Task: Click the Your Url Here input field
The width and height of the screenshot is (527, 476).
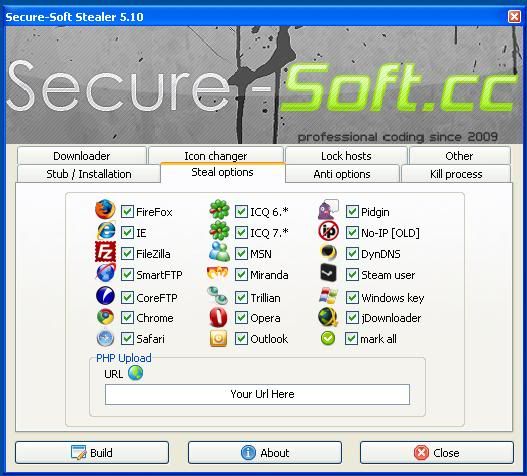Action: (257, 394)
